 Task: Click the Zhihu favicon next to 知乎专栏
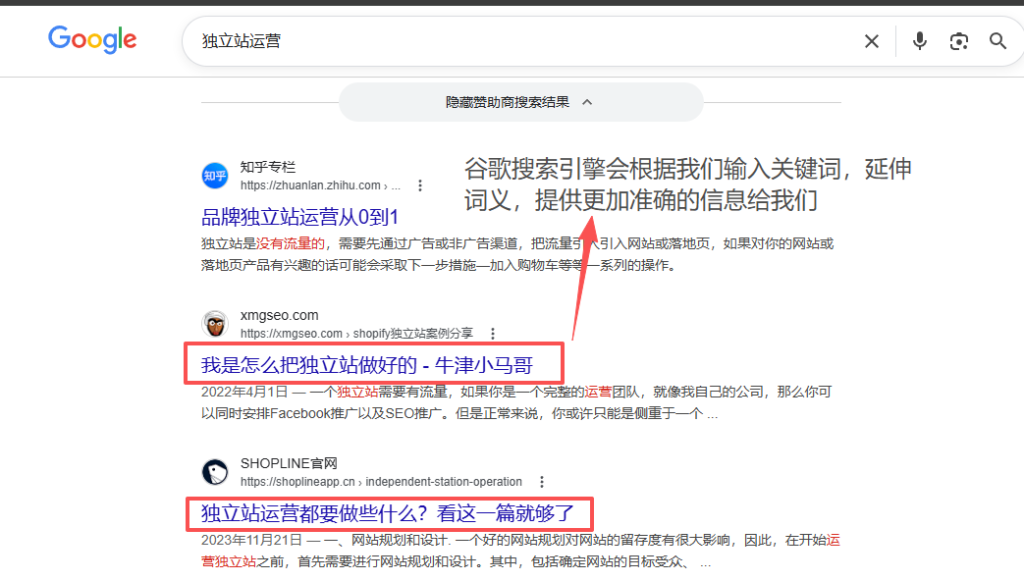click(215, 176)
